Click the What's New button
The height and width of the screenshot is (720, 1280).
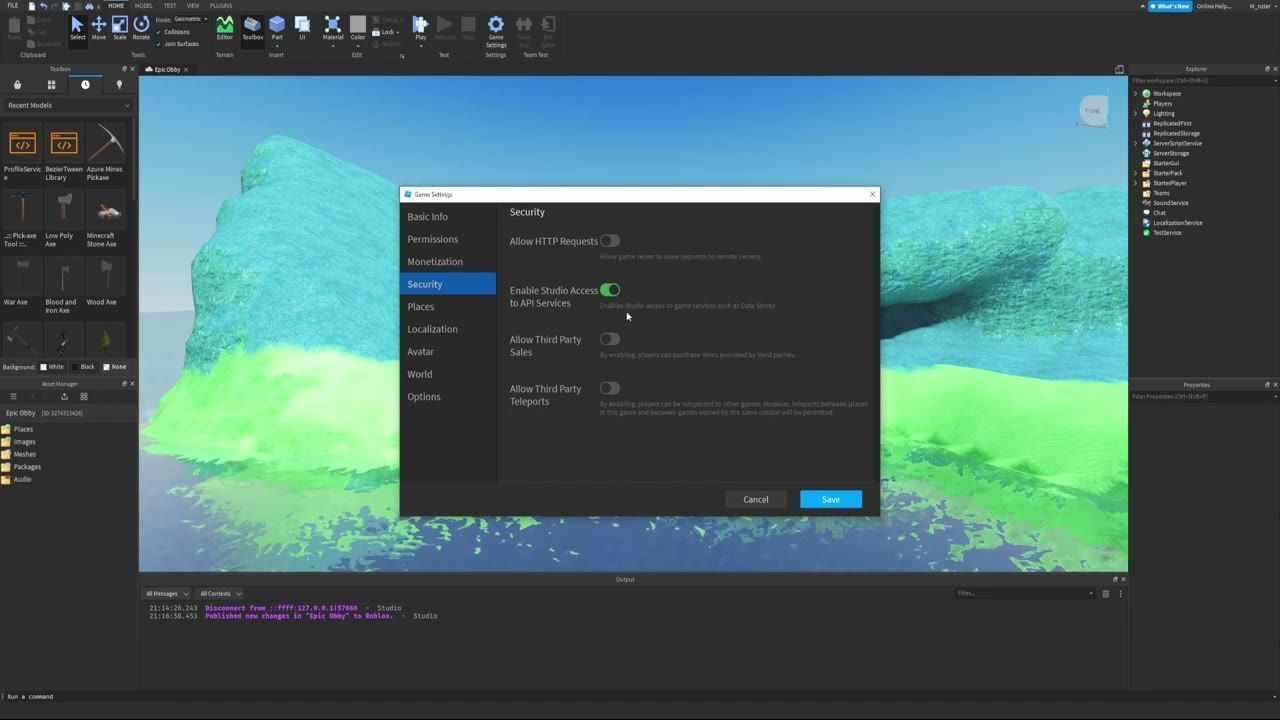pos(1170,6)
